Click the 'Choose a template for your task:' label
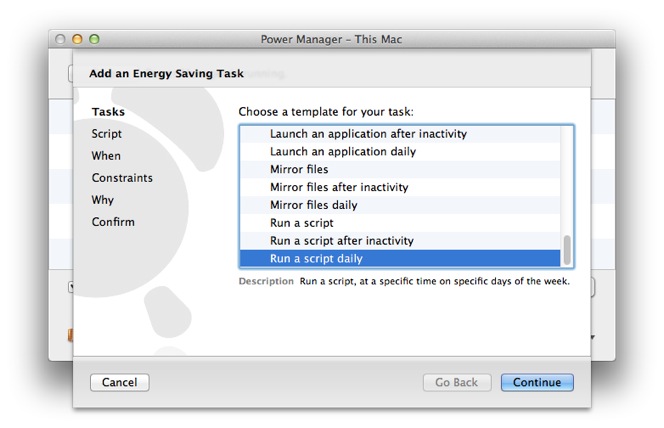The height and width of the screenshot is (428, 664). coord(326,112)
